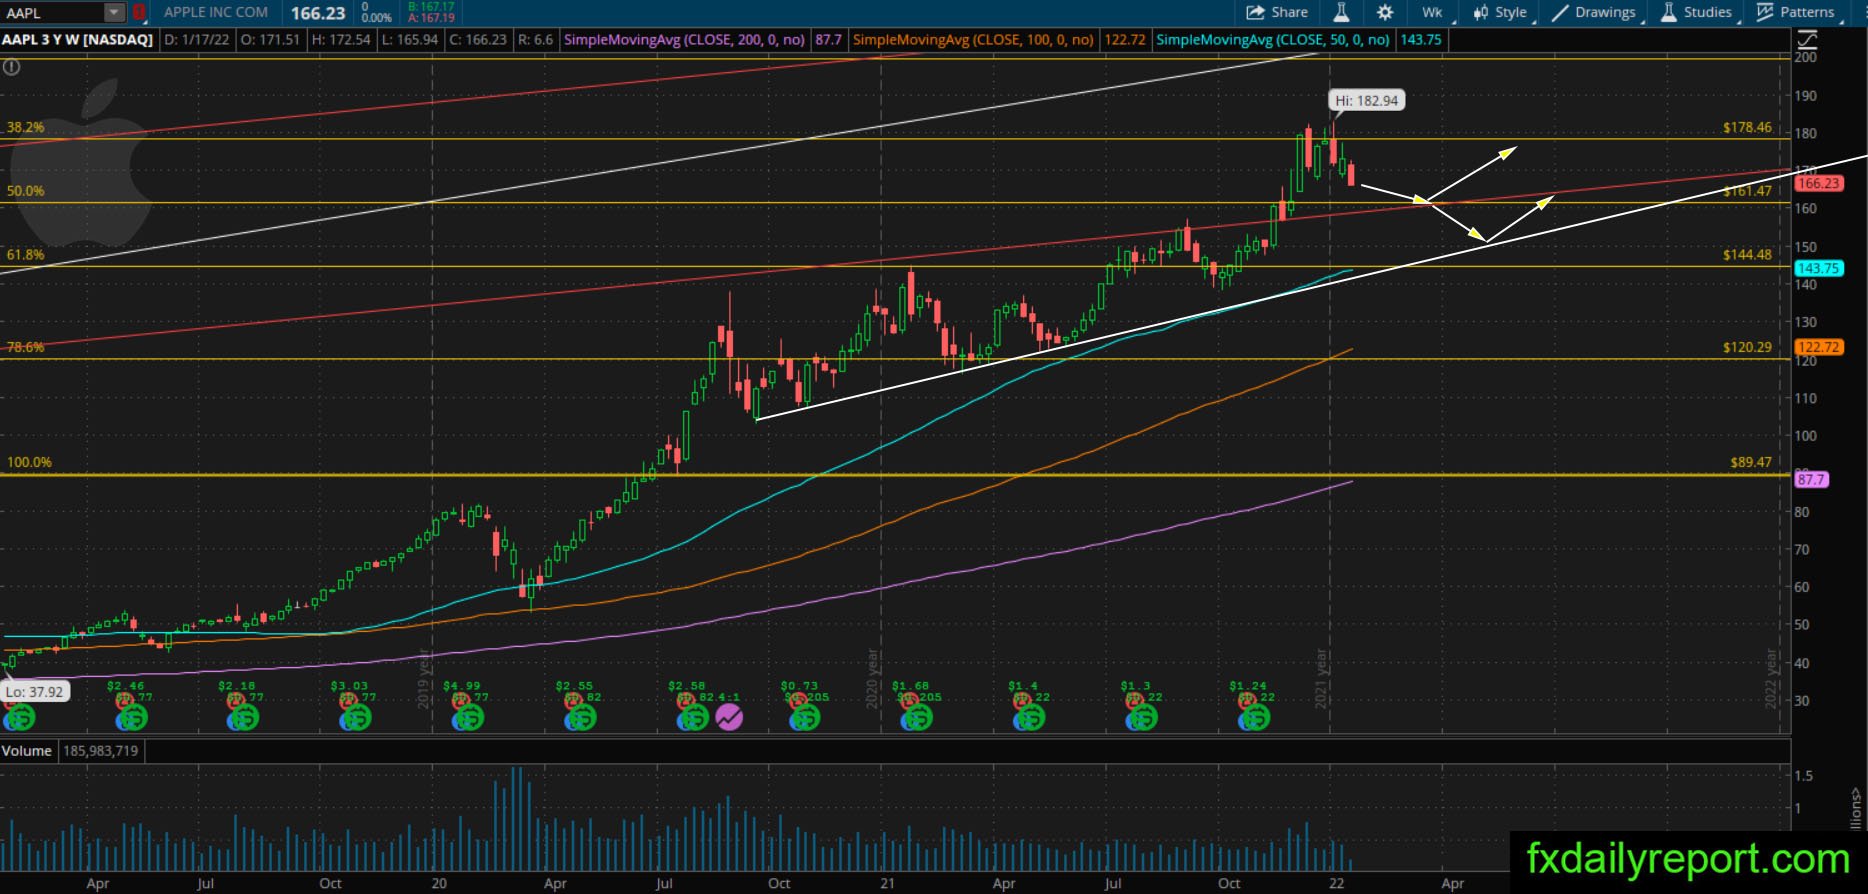The width and height of the screenshot is (1868, 894).
Task: Click the $89.47 Fibonacci price label
Action: coord(1751,462)
